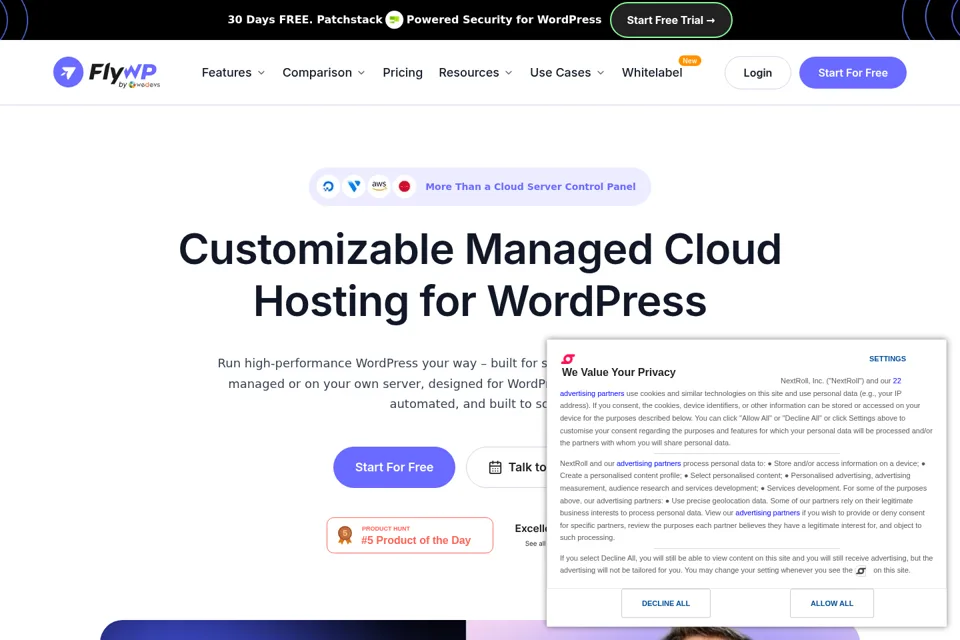
Task: Expand the Resources dropdown chevron
Action: [x=509, y=73]
